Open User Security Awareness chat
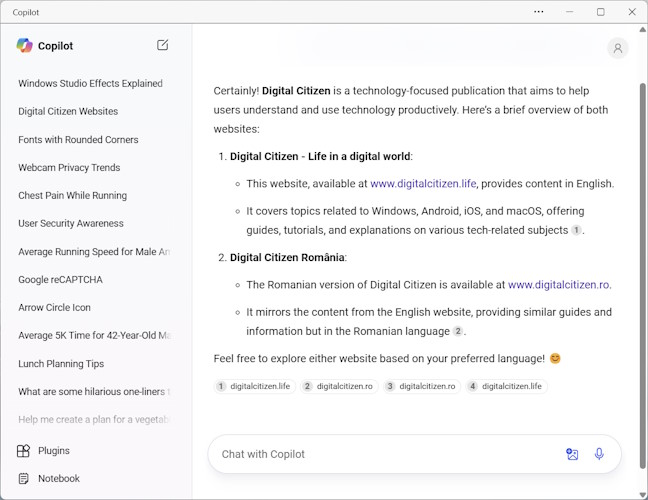The image size is (648, 500). (x=71, y=224)
